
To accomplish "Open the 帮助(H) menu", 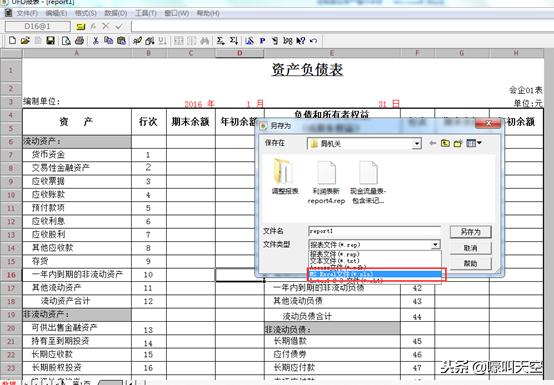I will click(208, 13).
